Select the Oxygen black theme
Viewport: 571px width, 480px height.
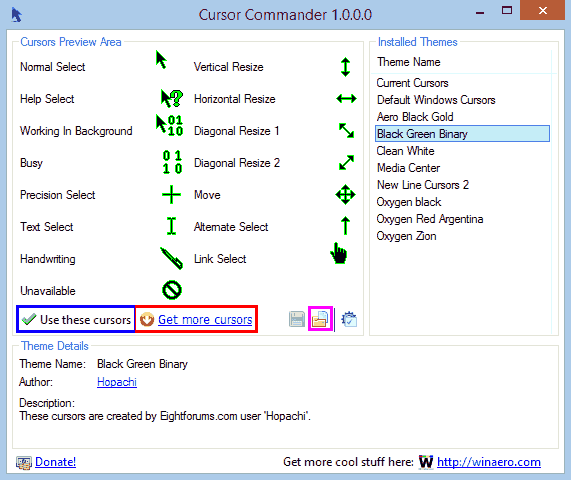coord(462,202)
